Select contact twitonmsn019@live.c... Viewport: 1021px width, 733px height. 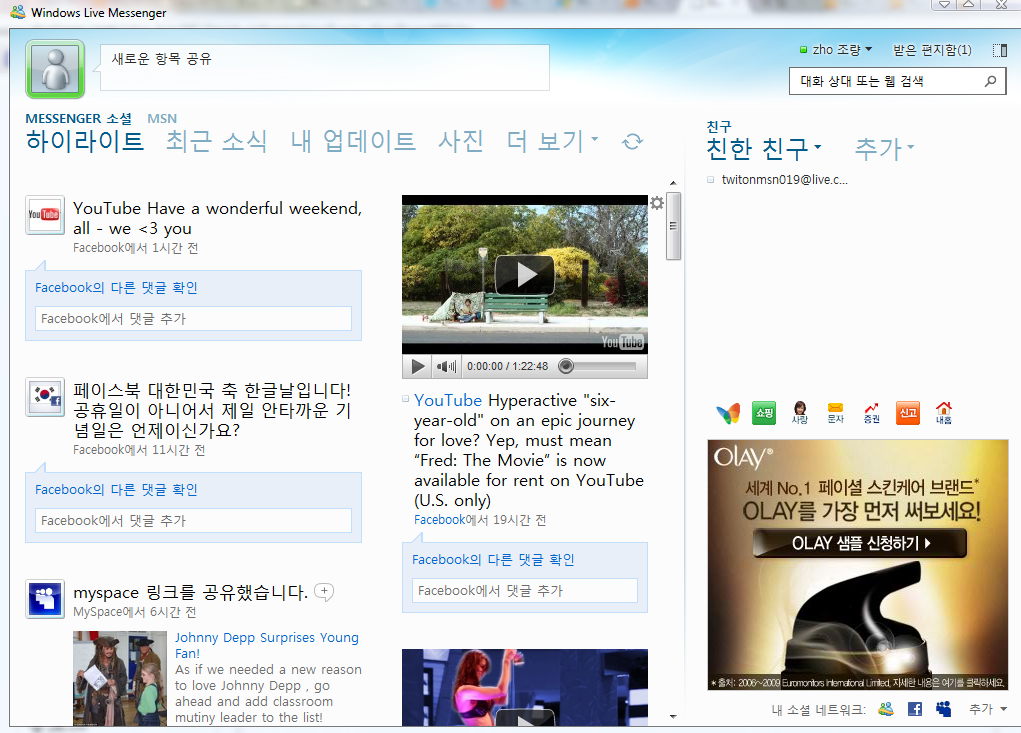pyautogui.click(x=785, y=180)
